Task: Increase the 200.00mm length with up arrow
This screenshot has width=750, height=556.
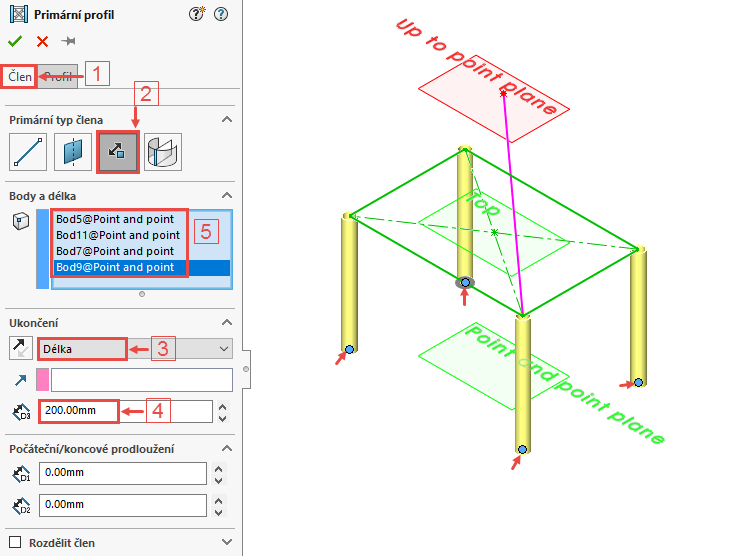Action: point(222,407)
